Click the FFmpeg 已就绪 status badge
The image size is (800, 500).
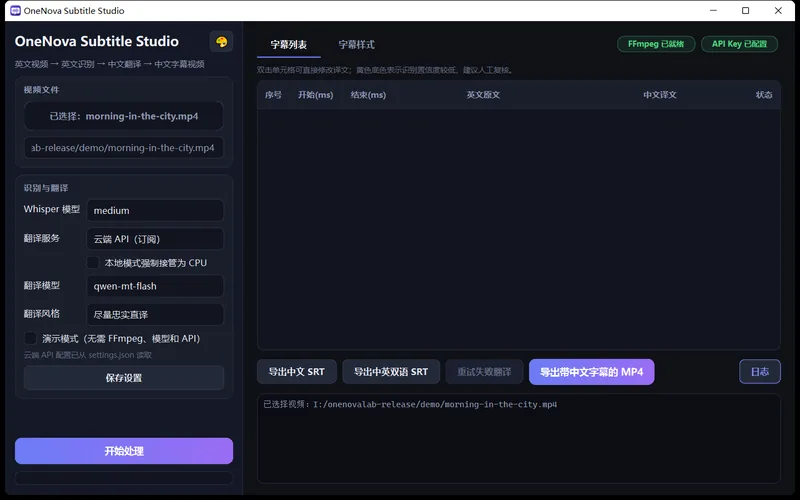click(656, 44)
